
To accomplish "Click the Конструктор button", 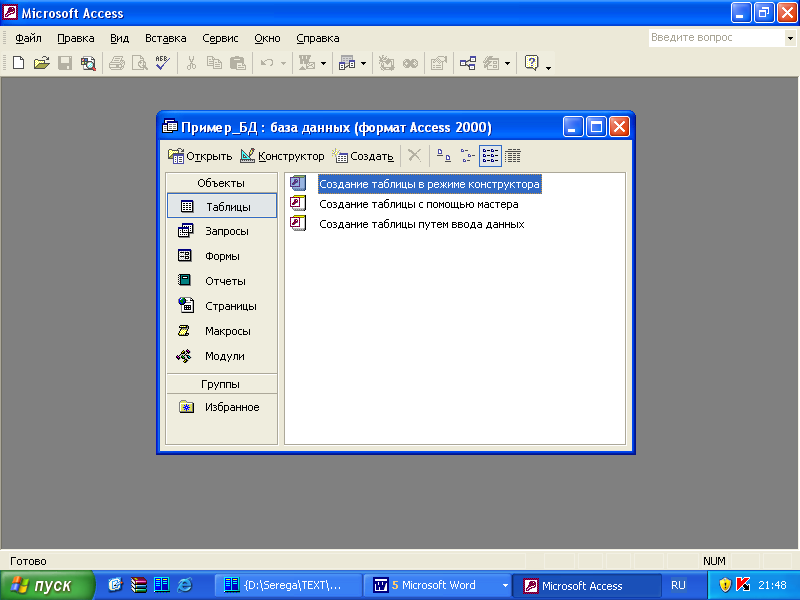I will [282, 156].
